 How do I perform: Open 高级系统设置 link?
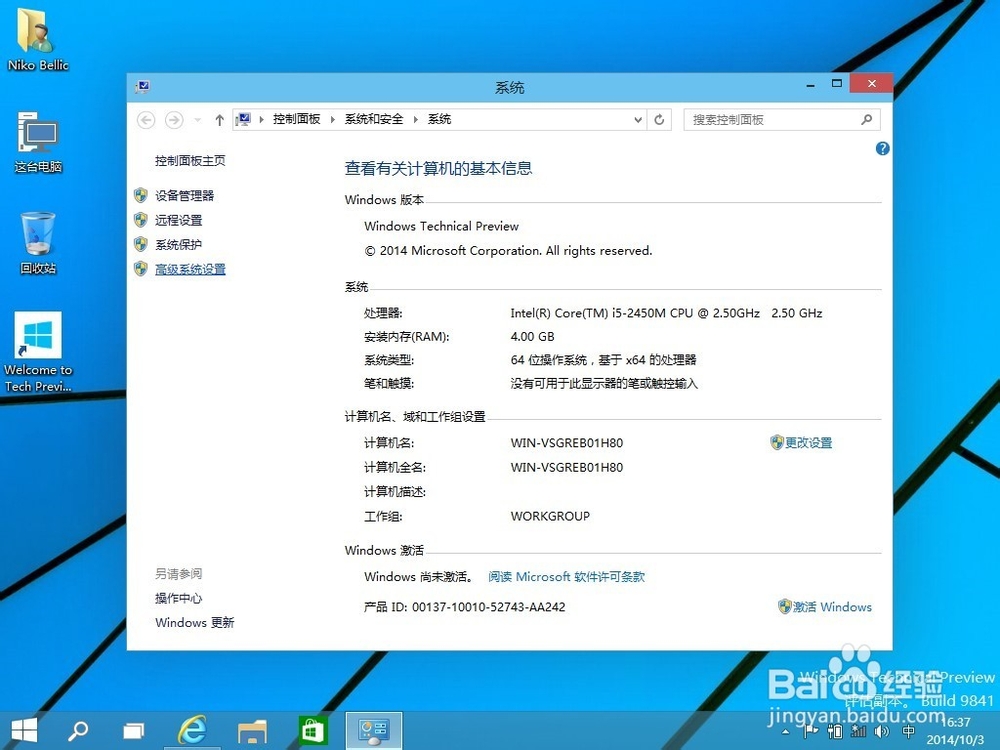[x=190, y=269]
